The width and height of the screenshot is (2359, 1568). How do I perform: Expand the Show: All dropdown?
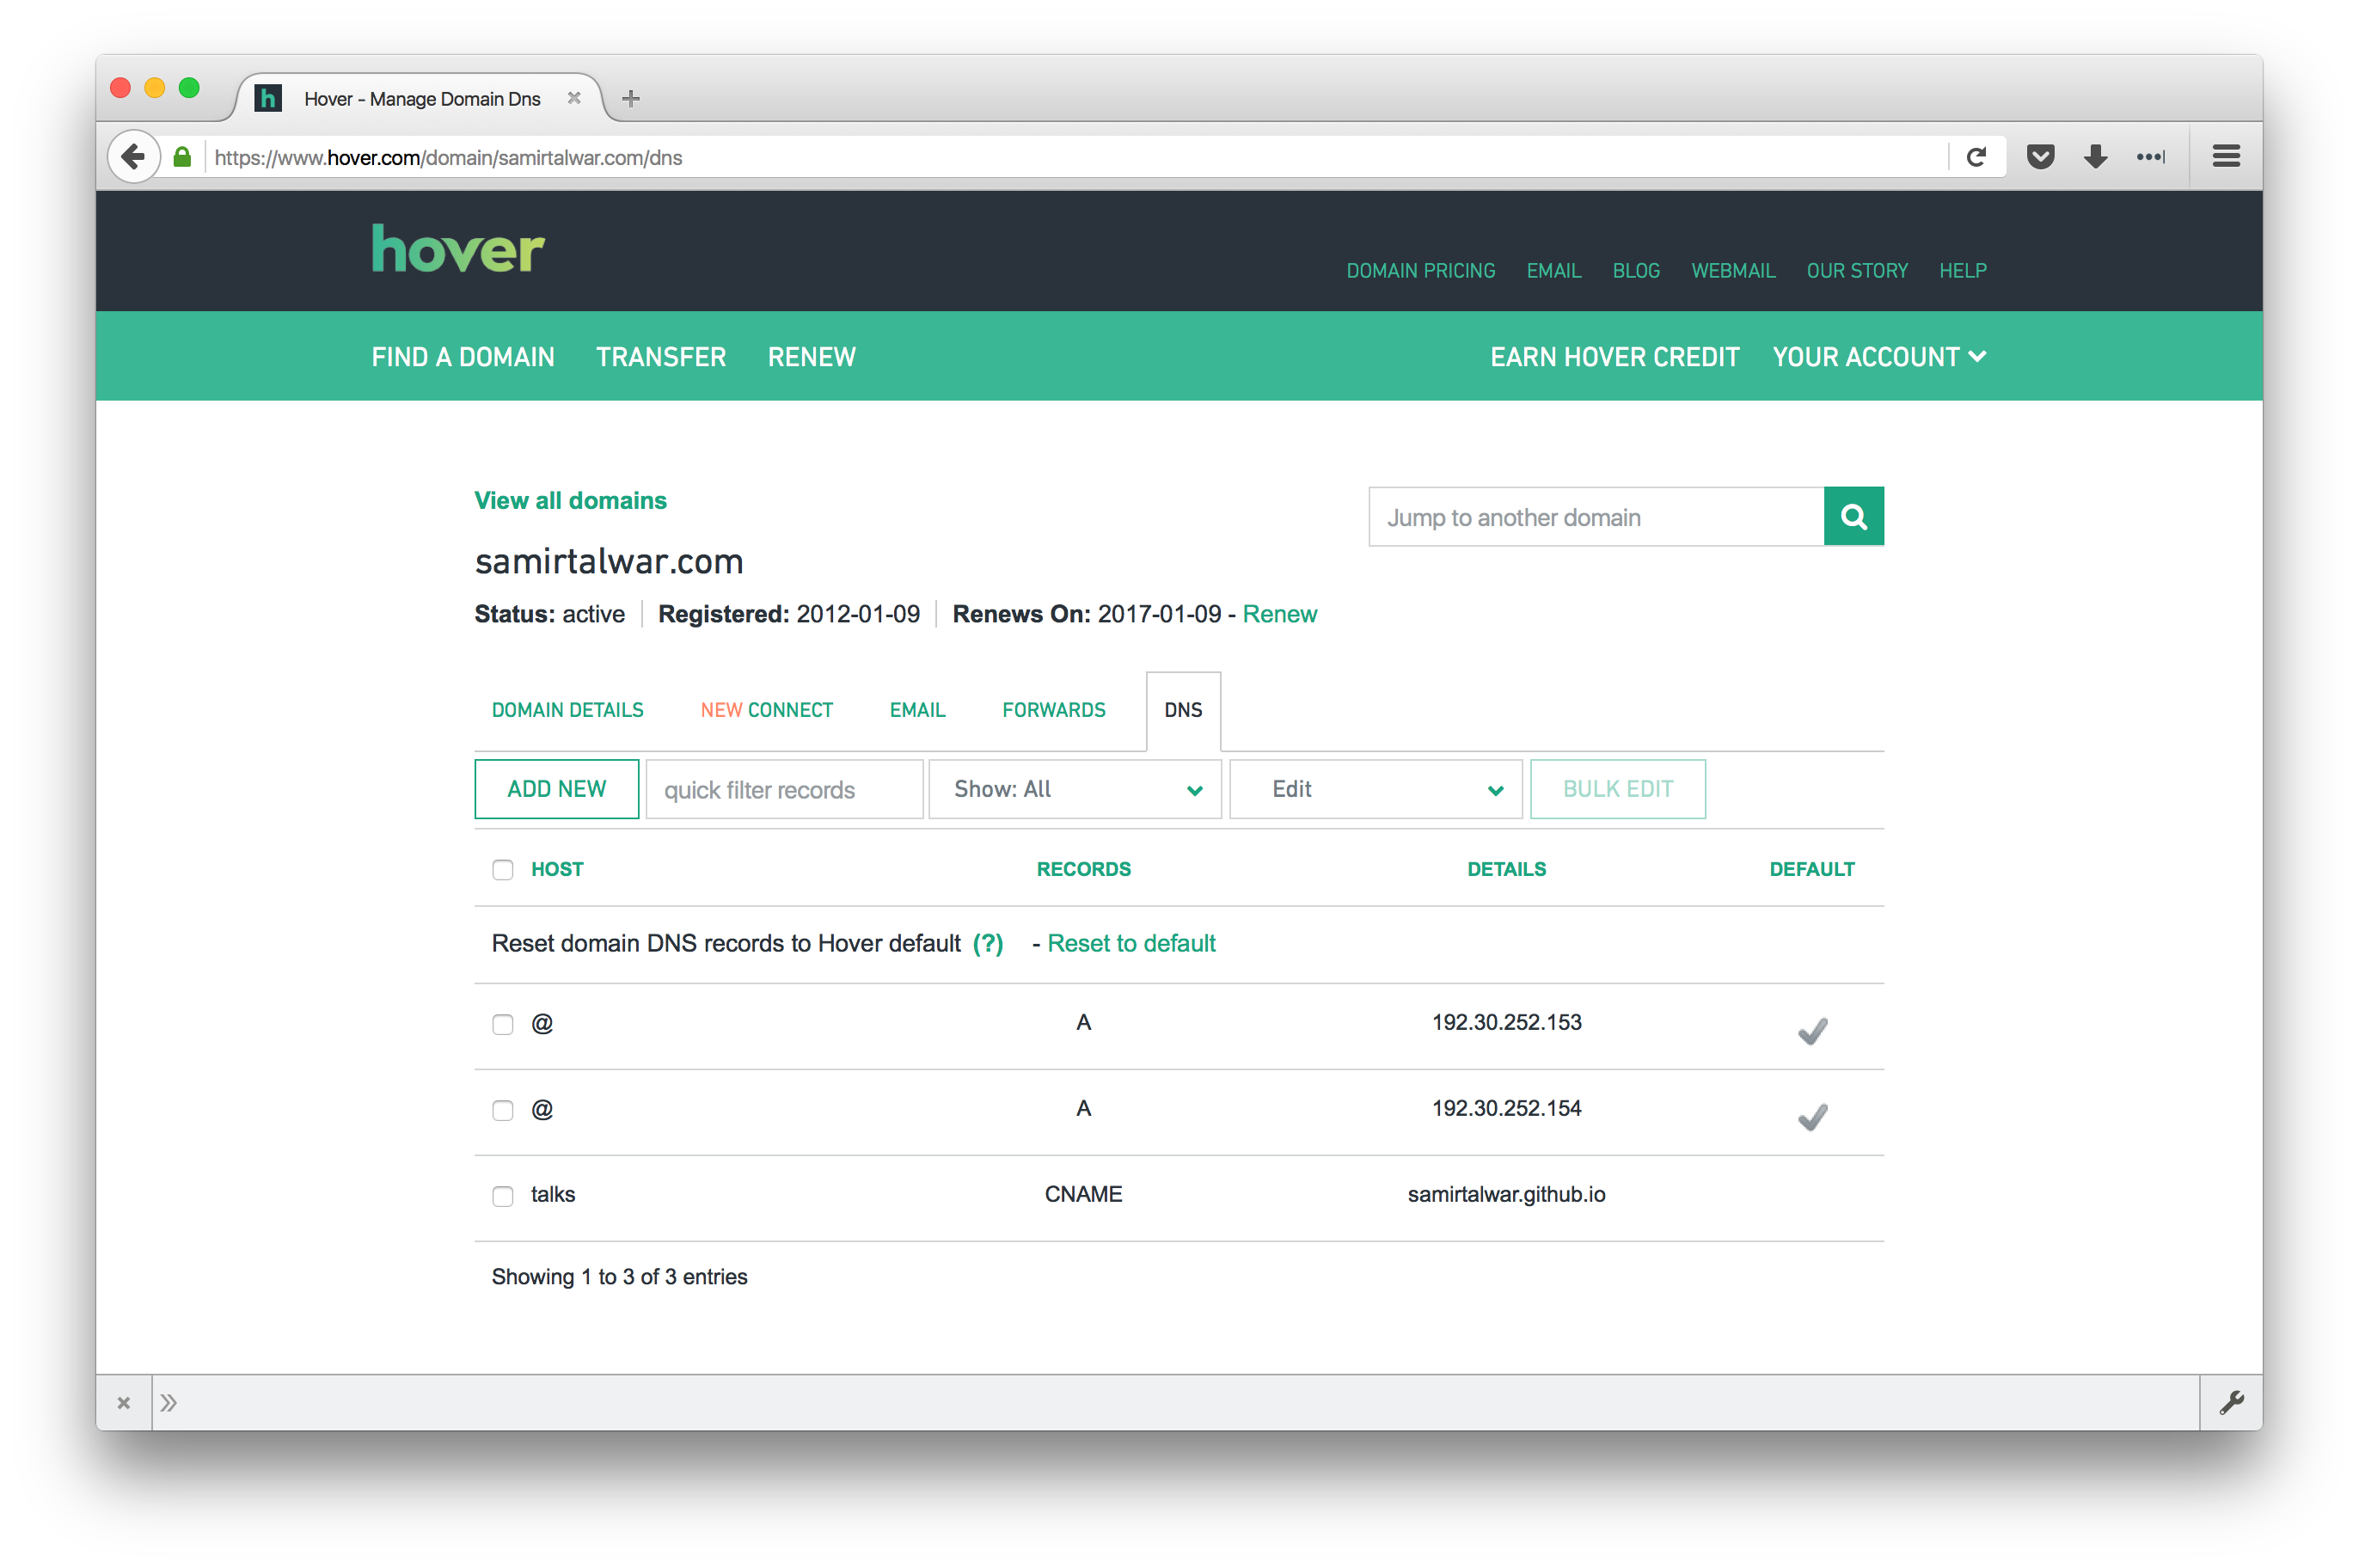coord(1075,790)
